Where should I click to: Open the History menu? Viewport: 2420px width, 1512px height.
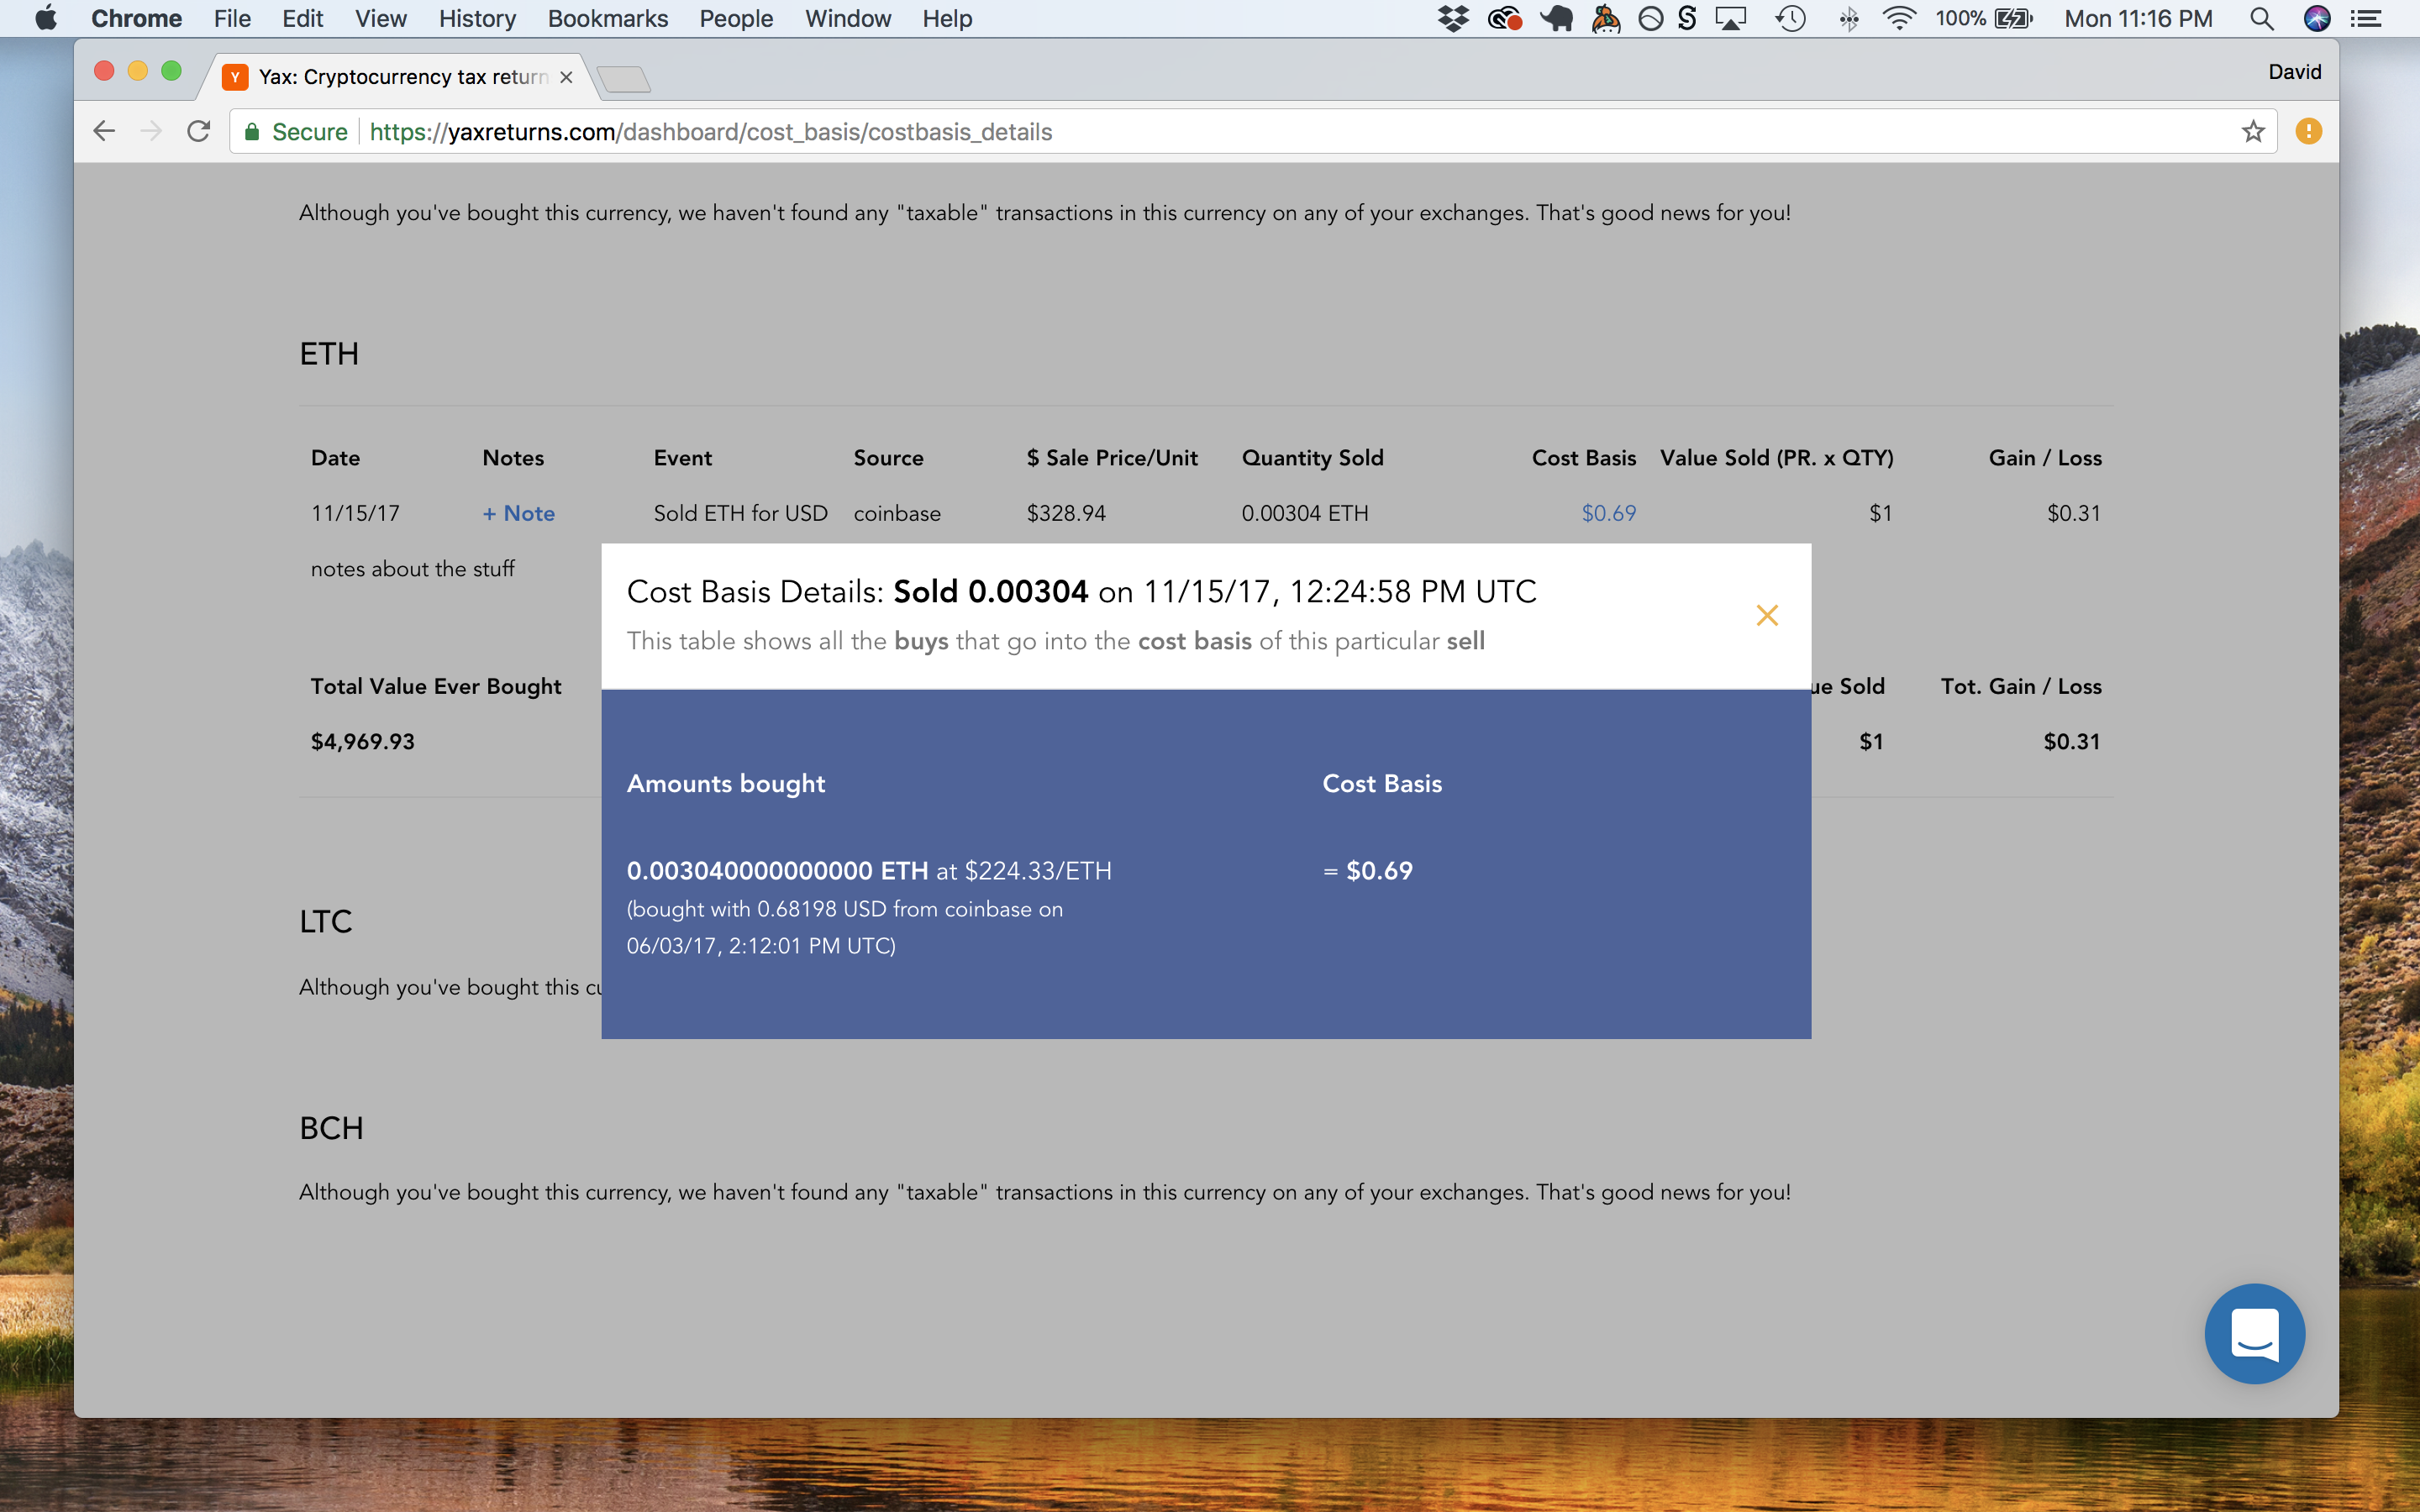pyautogui.click(x=477, y=18)
